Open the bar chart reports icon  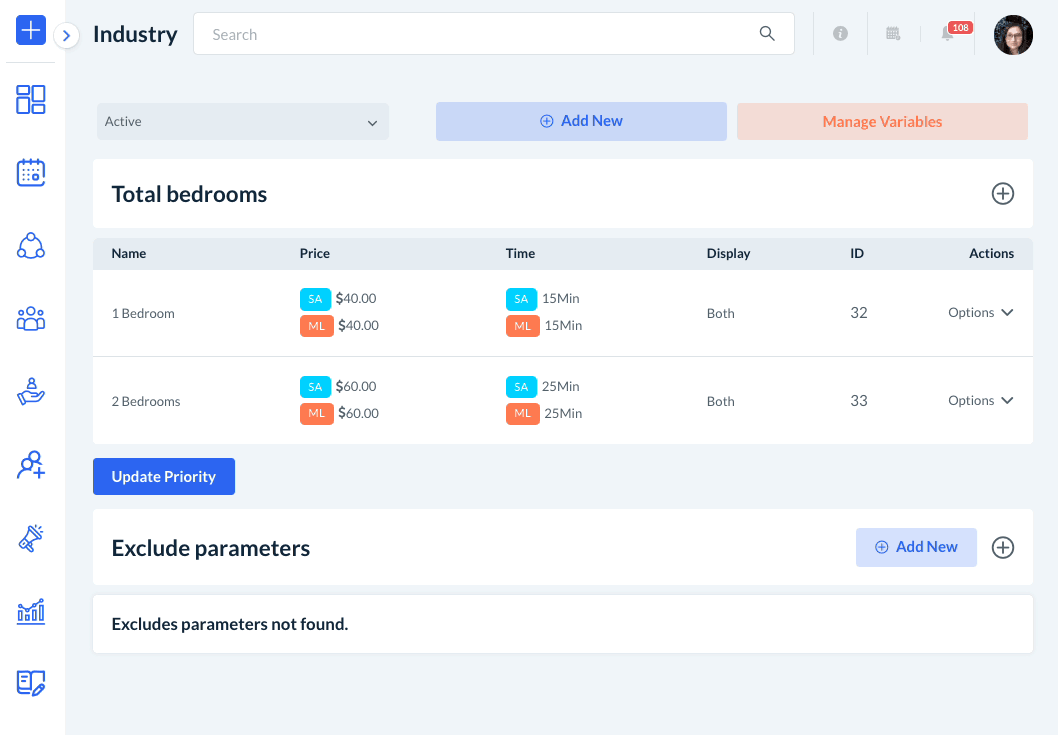pyautogui.click(x=30, y=611)
